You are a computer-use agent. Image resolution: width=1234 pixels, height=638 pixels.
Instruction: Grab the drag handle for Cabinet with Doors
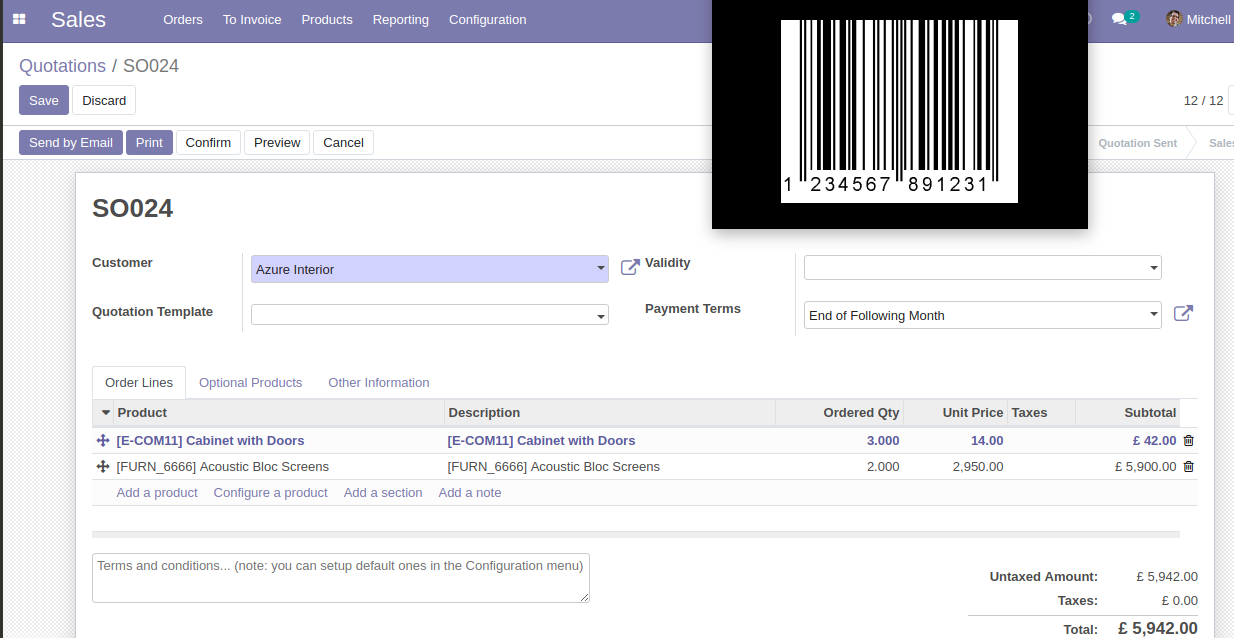(x=102, y=440)
